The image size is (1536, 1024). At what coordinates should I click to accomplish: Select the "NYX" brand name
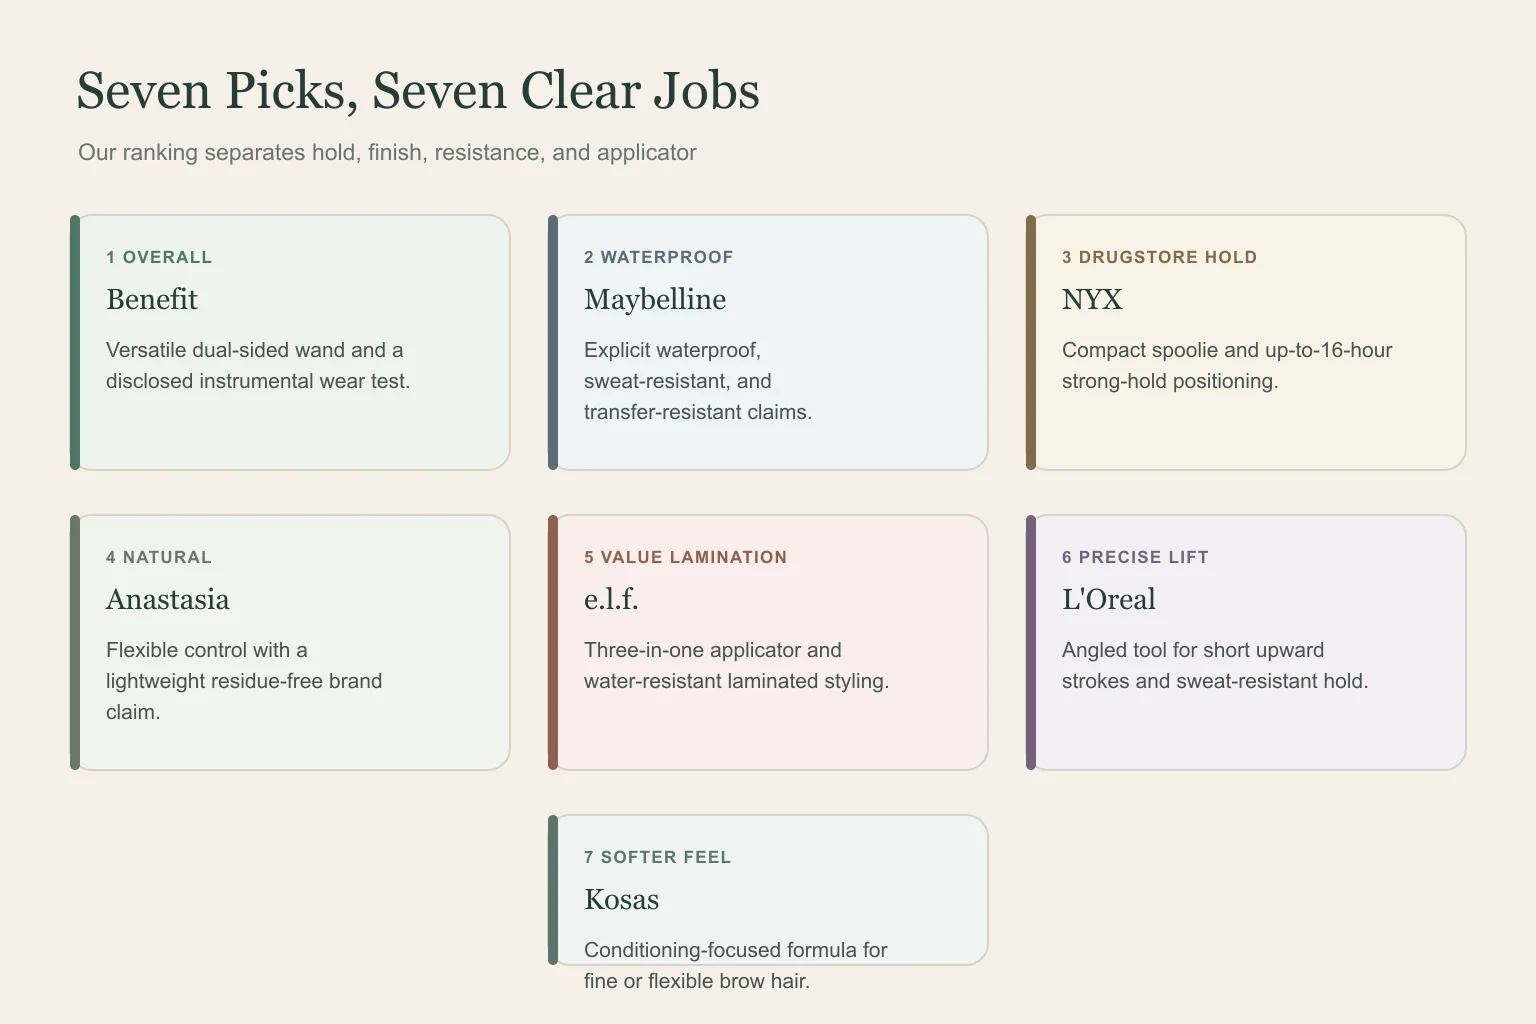click(1092, 299)
